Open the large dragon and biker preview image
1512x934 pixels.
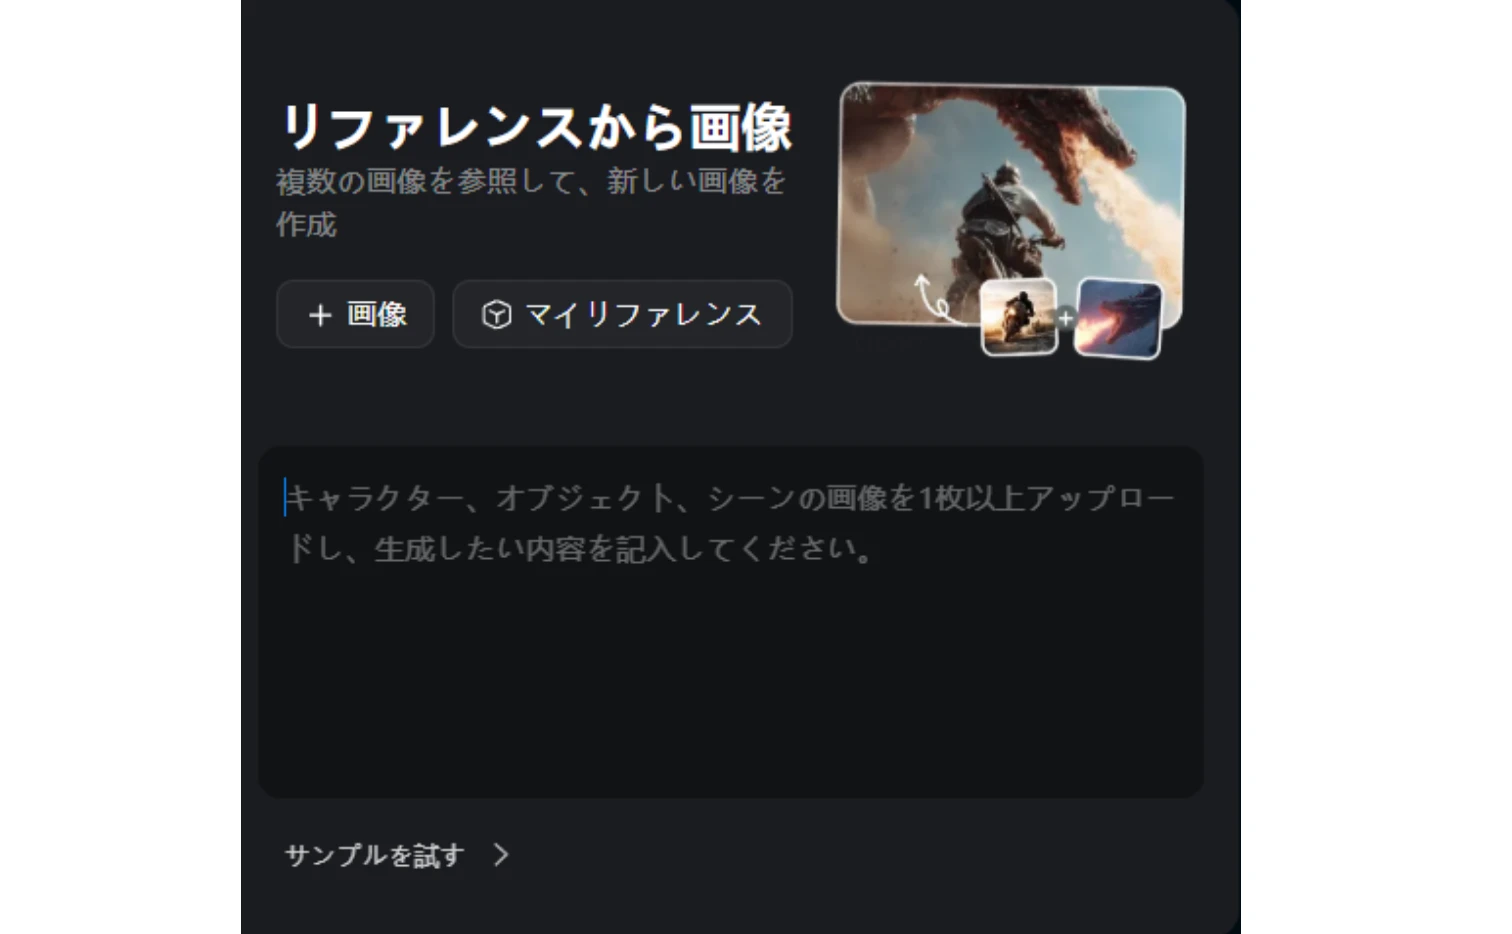click(x=1010, y=205)
